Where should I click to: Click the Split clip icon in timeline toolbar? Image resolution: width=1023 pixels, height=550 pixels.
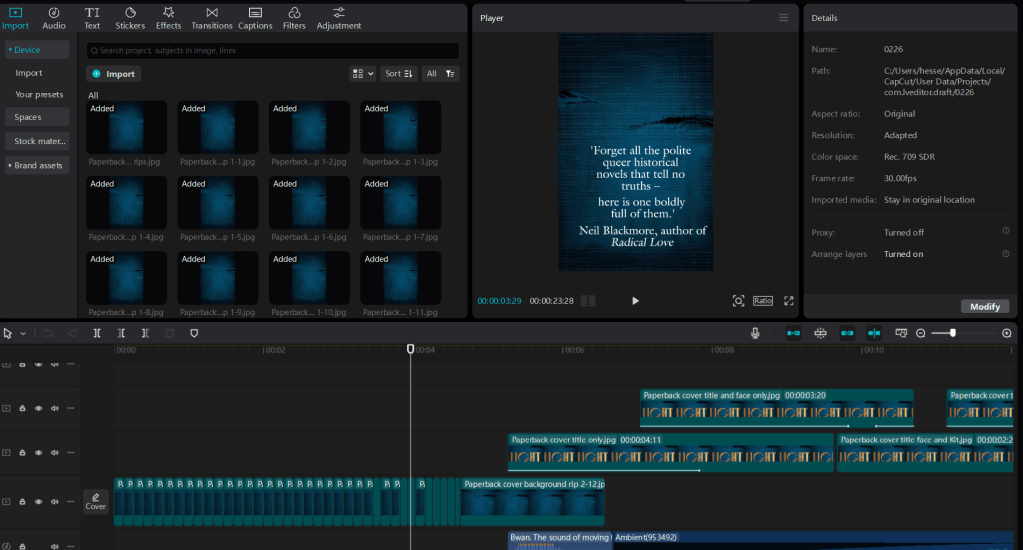97,333
